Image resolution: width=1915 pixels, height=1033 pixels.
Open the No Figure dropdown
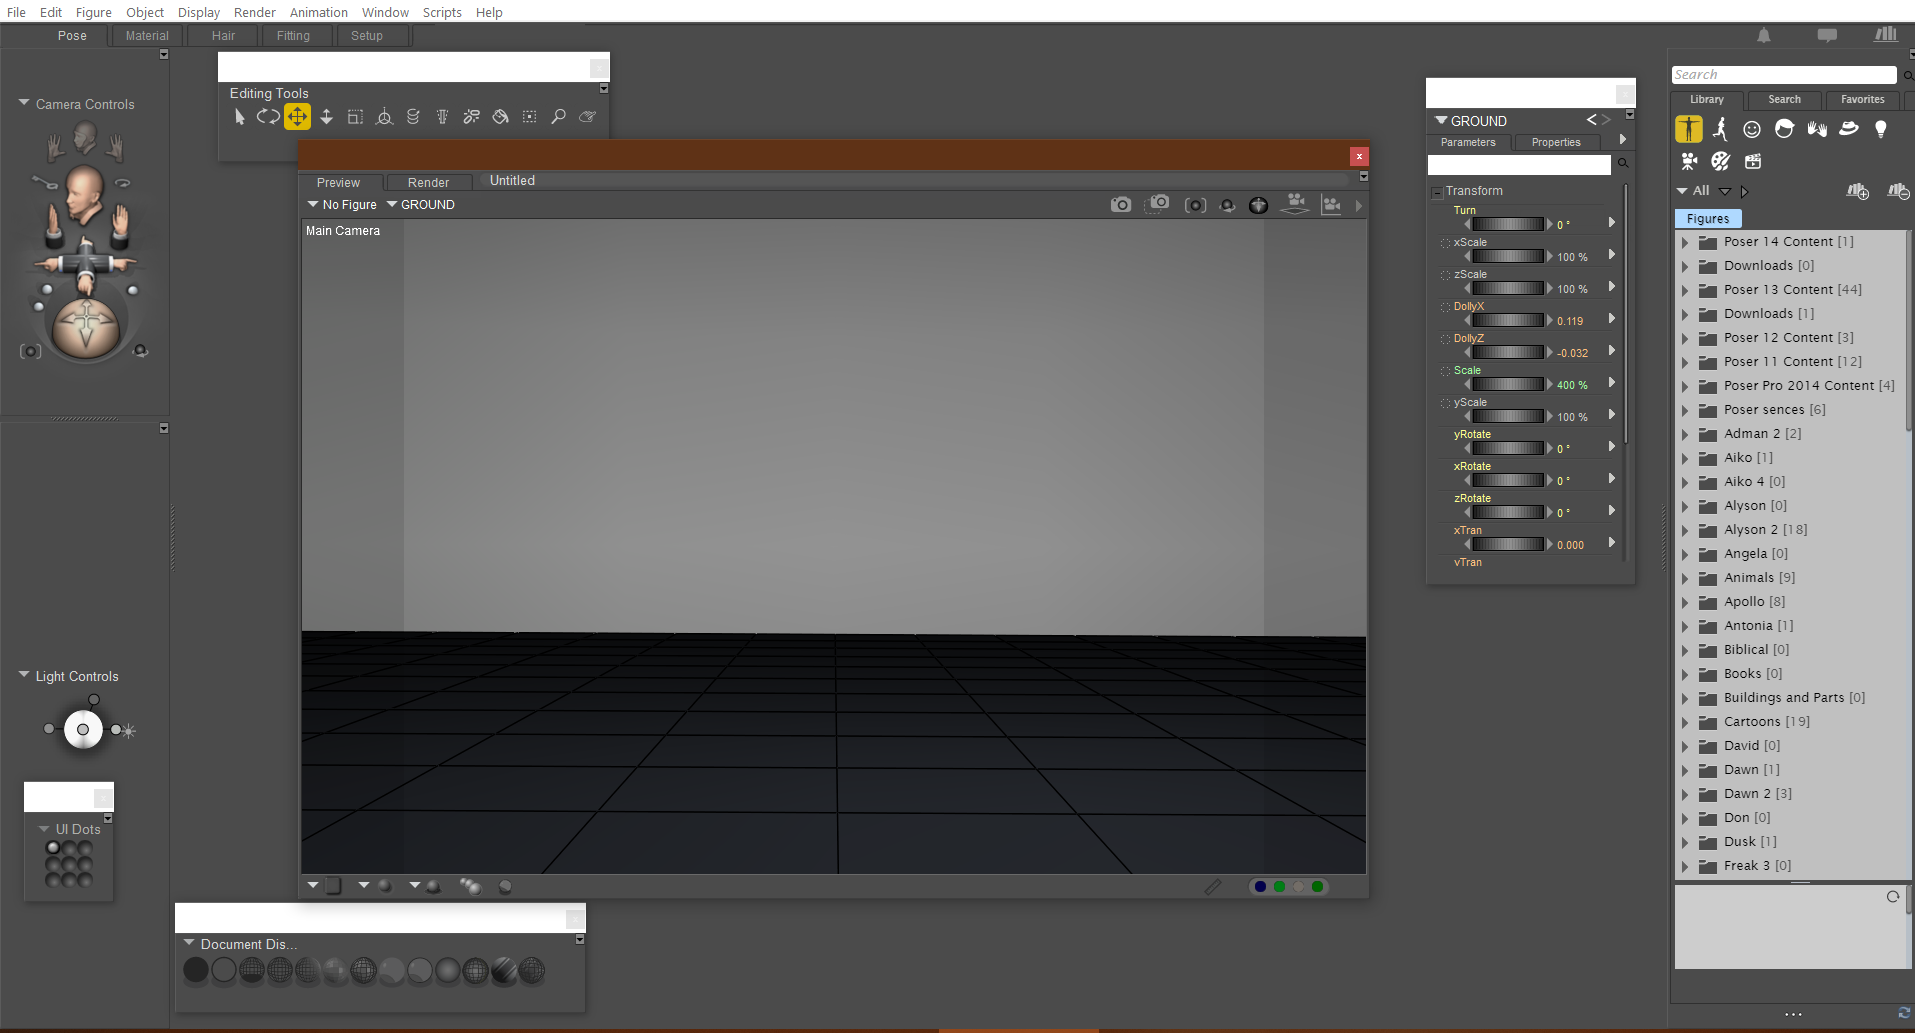pos(342,205)
